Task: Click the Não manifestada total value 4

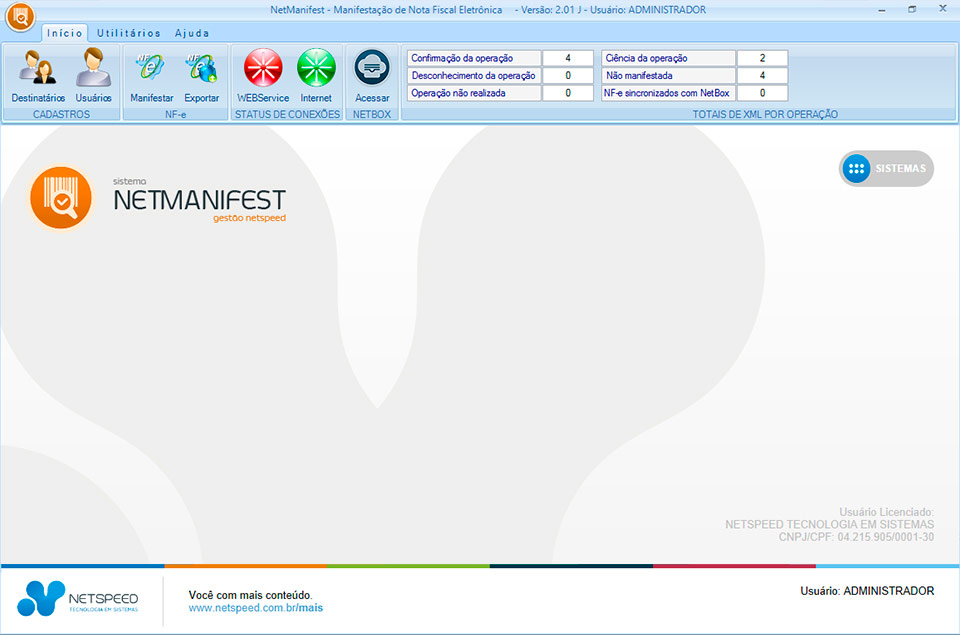Action: [762, 75]
